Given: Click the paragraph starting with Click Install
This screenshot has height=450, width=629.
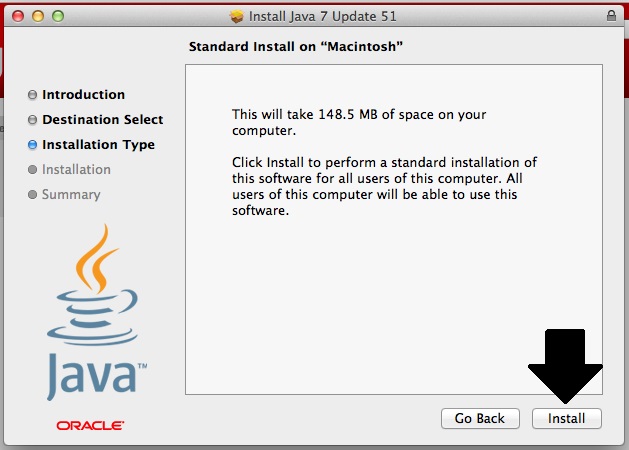Looking at the screenshot, I should pos(384,186).
